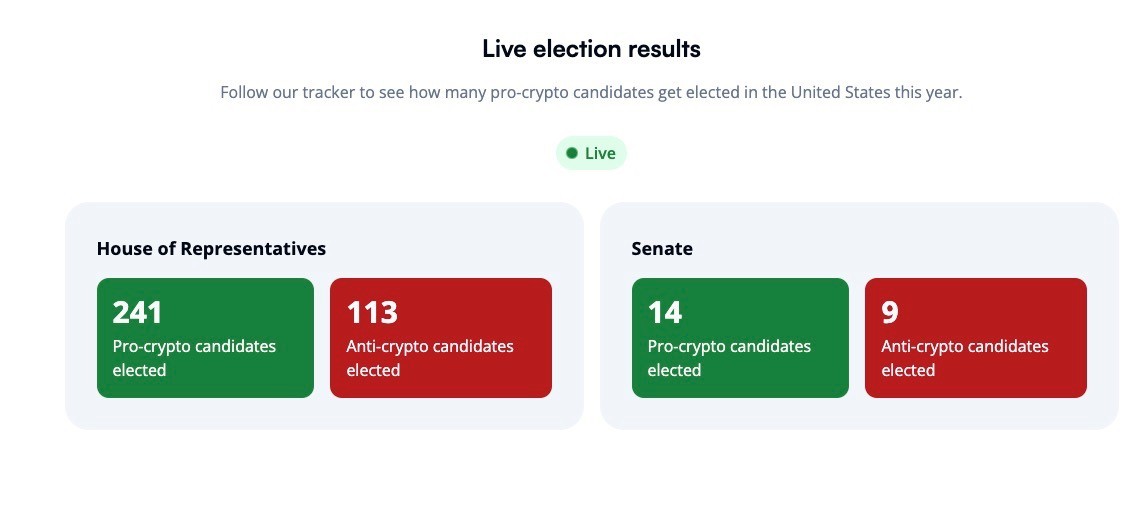
Task: Click the empty space right of the House title
Action: (450, 248)
